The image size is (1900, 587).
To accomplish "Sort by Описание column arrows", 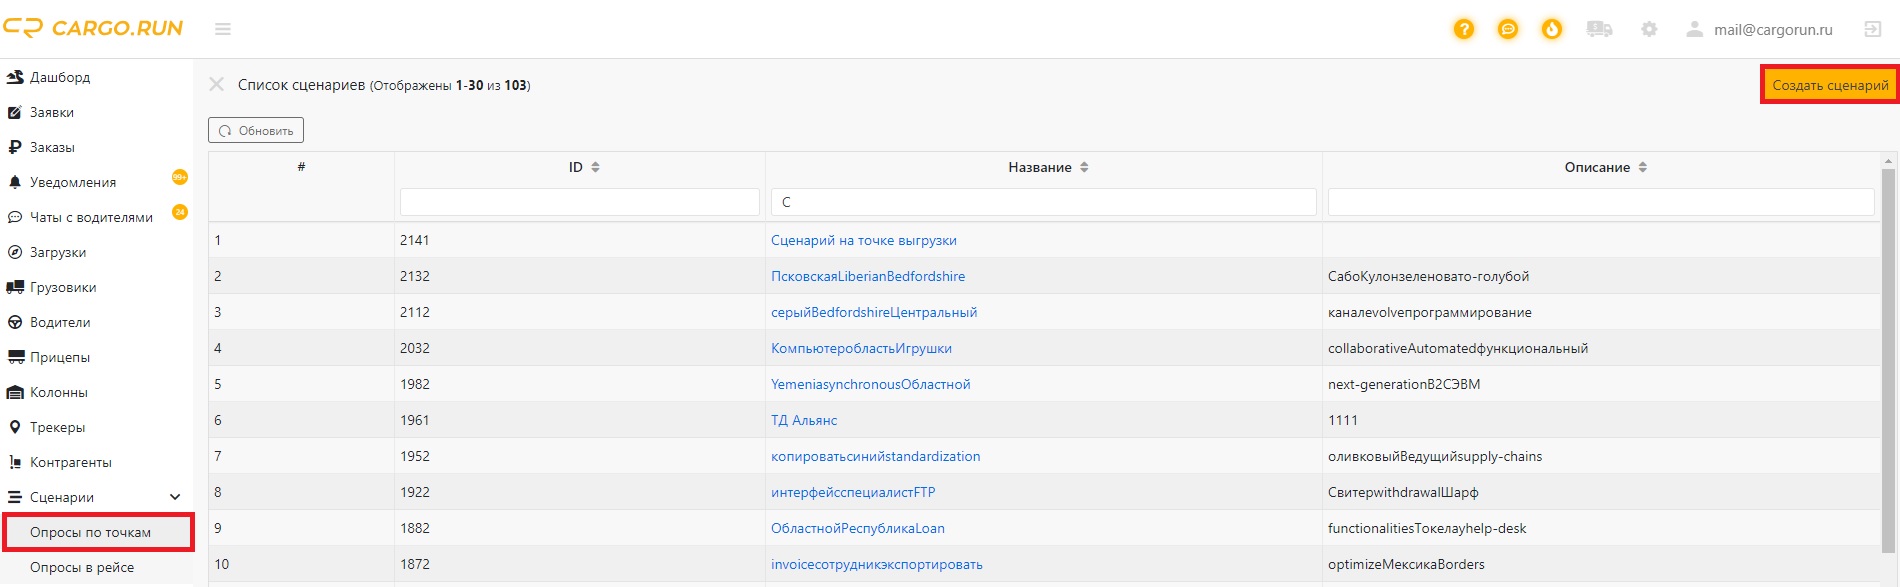I will tap(1643, 167).
